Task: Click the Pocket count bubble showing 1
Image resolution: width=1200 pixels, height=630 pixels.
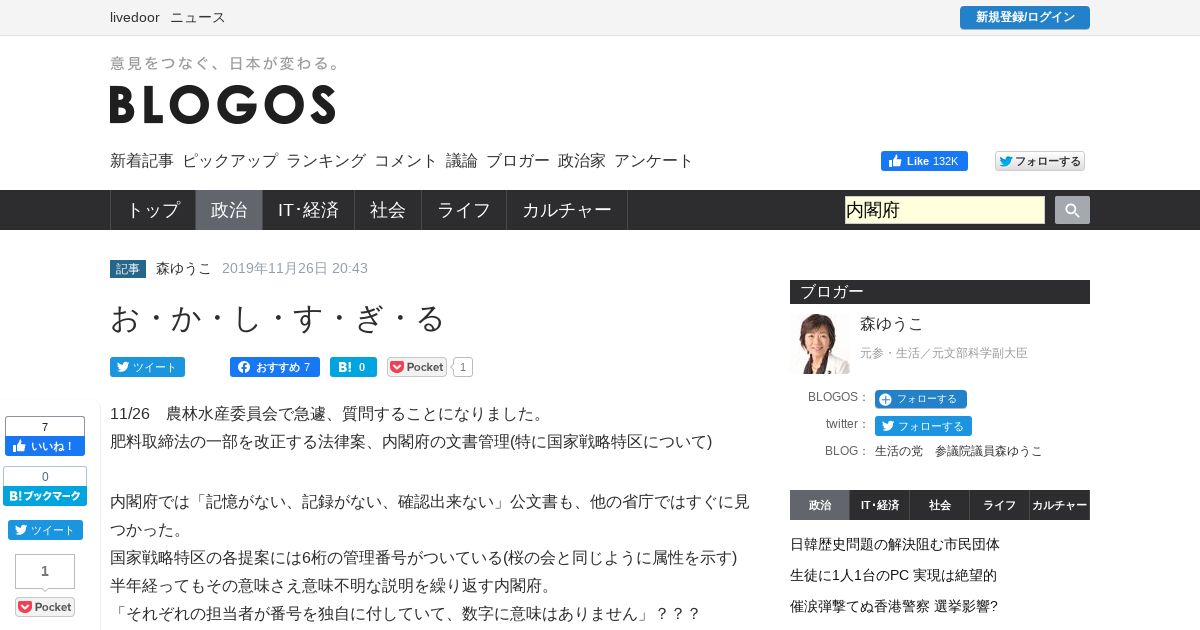Action: 462,367
